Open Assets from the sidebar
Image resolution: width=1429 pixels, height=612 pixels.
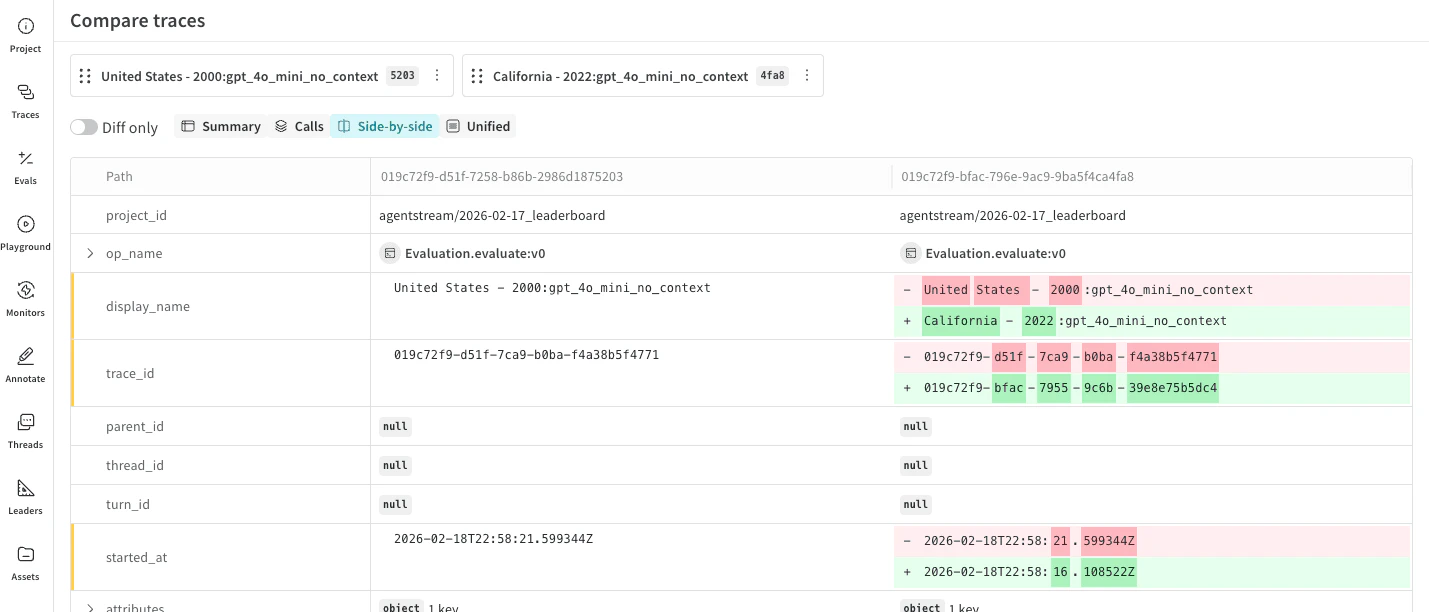[x=26, y=563]
